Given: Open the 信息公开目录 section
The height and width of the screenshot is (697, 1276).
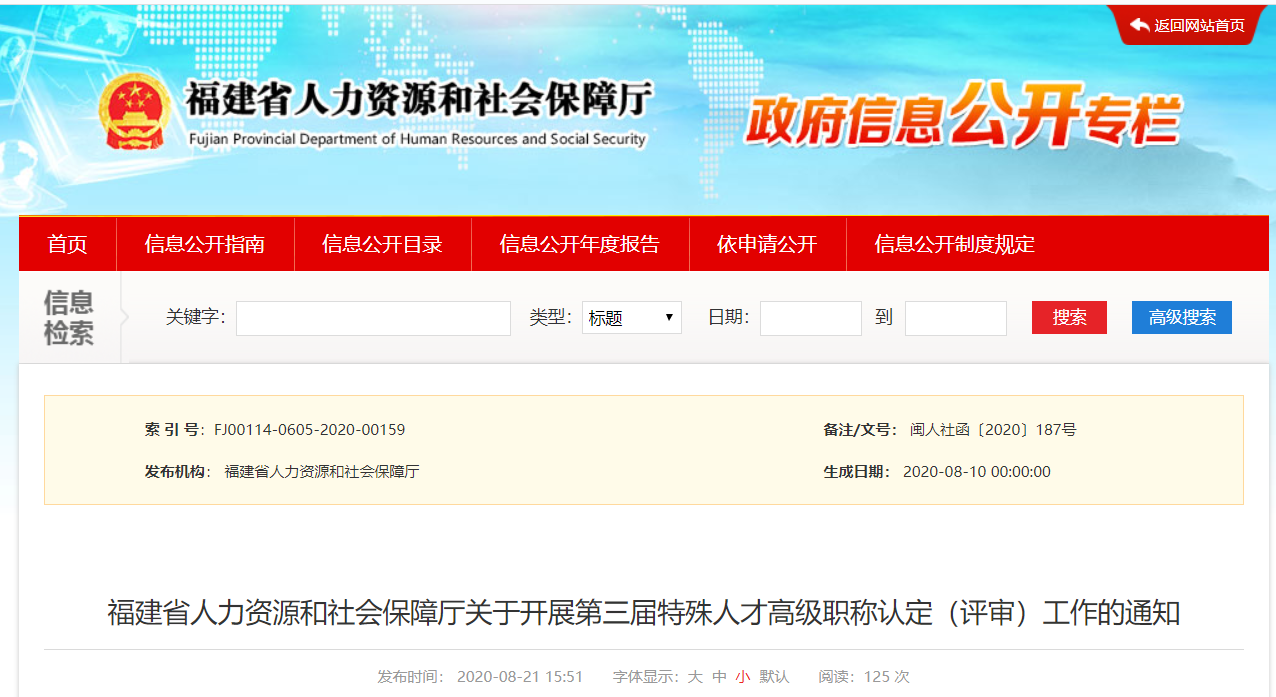Looking at the screenshot, I should point(382,243).
